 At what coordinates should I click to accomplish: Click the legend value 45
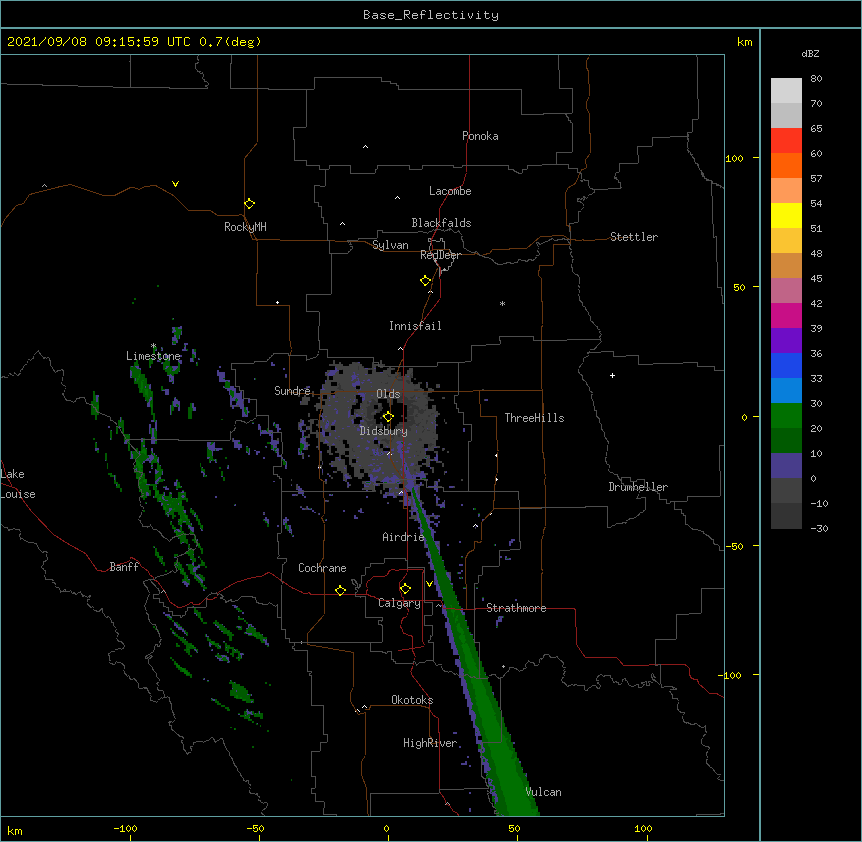point(816,278)
